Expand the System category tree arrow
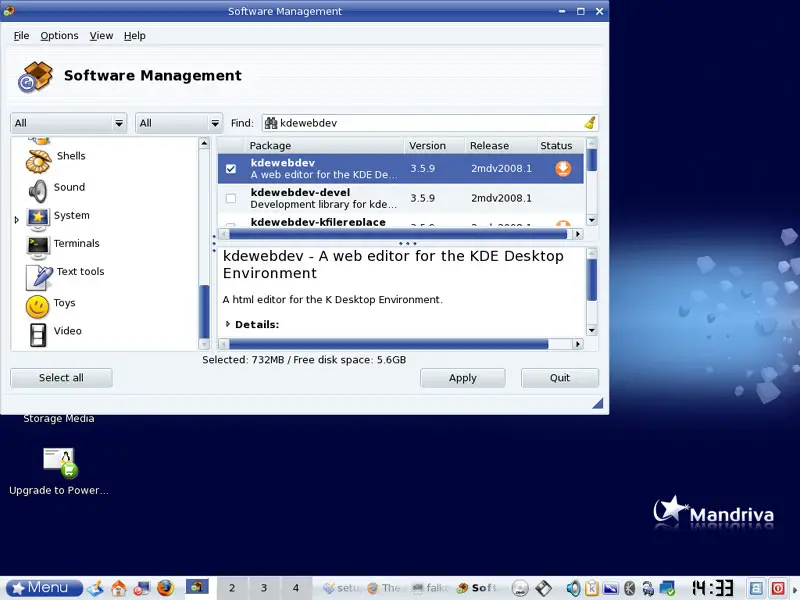This screenshot has width=800, height=600. click(x=16, y=220)
